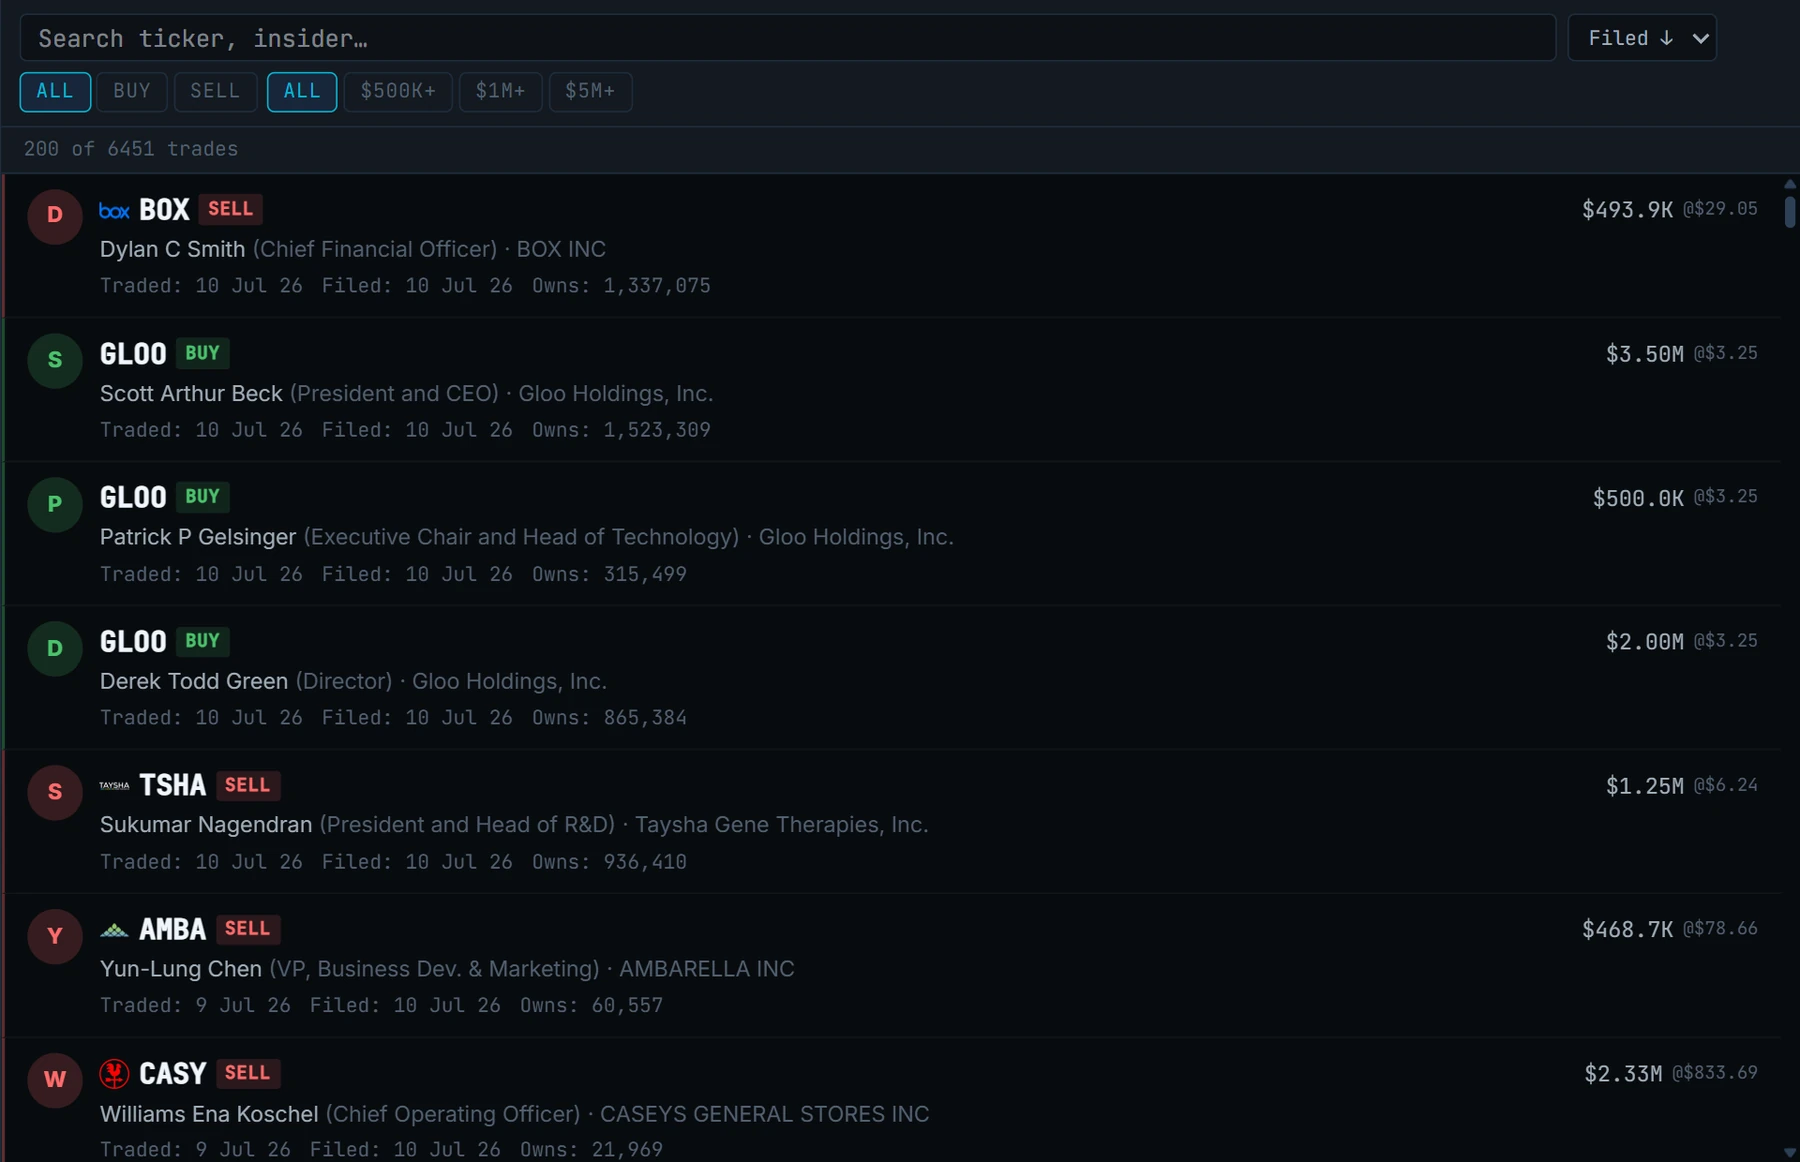Click Derek Todd Green's D avatar
The image size is (1800, 1162).
click(55, 648)
